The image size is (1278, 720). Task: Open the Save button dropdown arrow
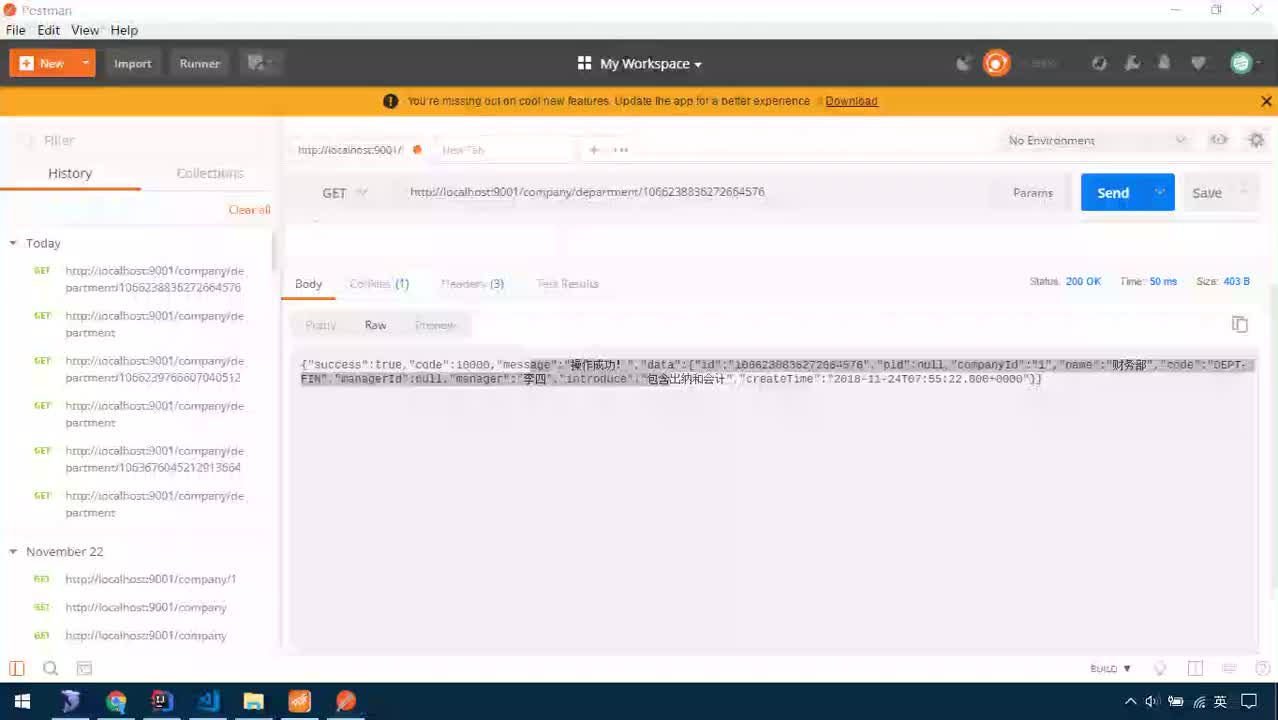pos(1244,192)
